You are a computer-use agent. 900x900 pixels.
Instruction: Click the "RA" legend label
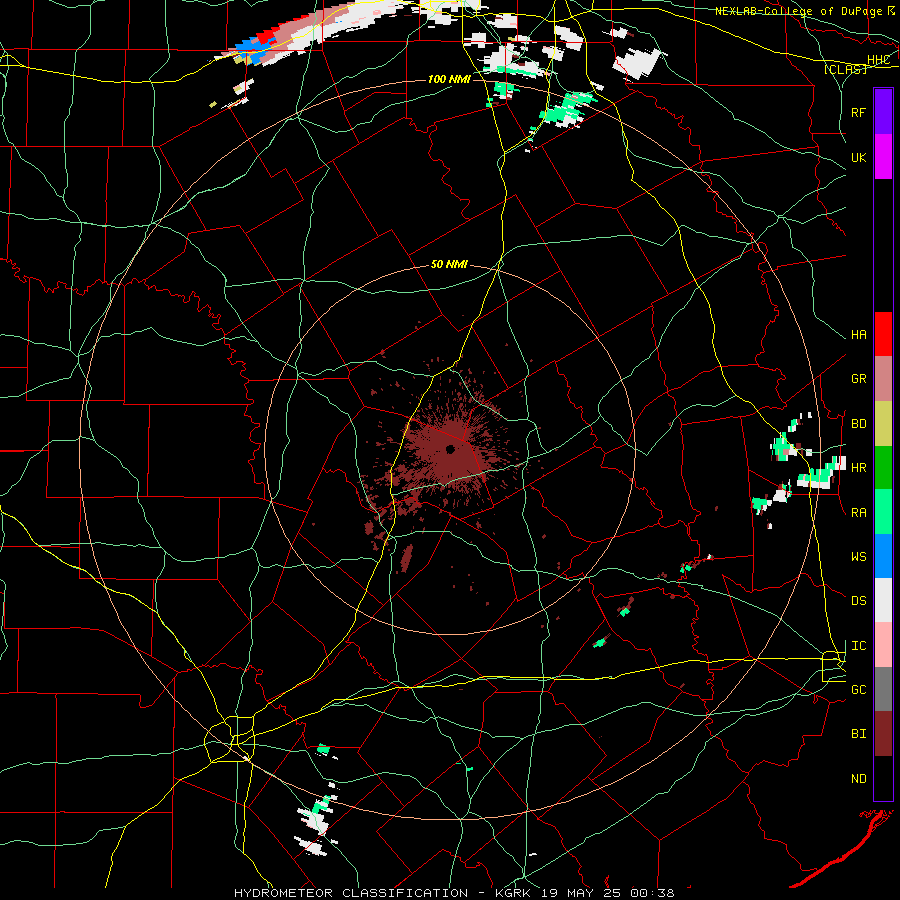[858, 513]
